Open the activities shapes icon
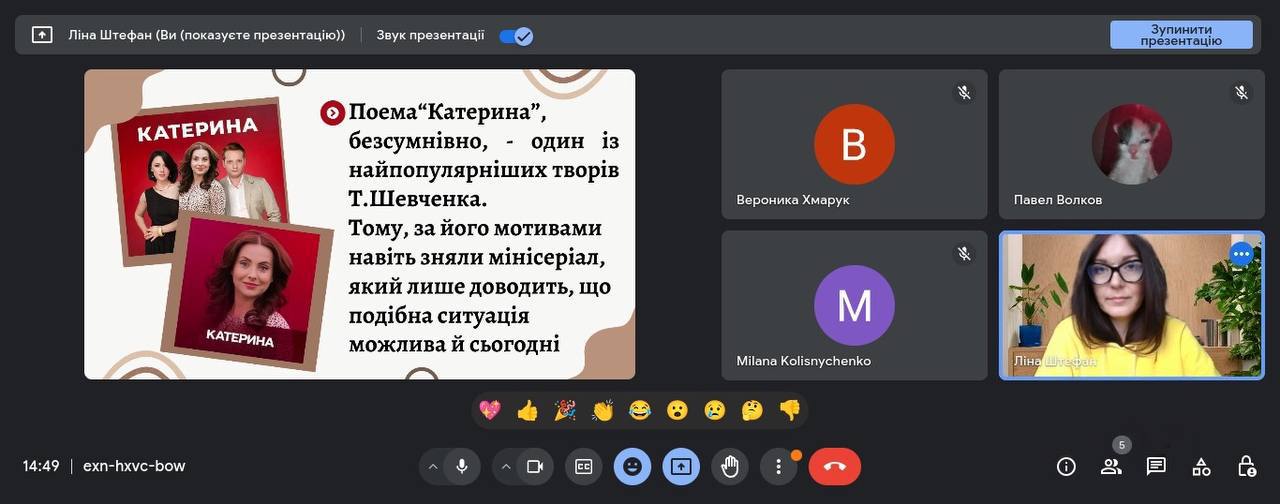This screenshot has height=504, width=1280. click(1201, 466)
